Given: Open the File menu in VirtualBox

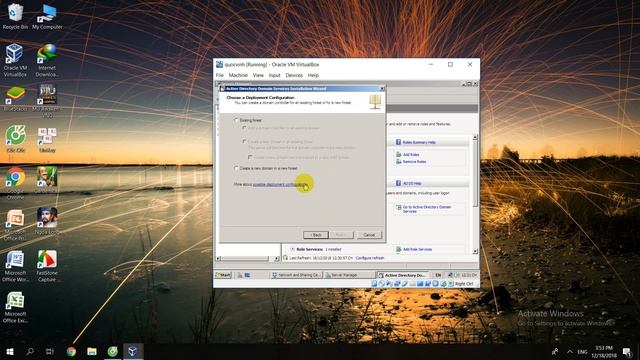Looking at the screenshot, I should (220, 75).
